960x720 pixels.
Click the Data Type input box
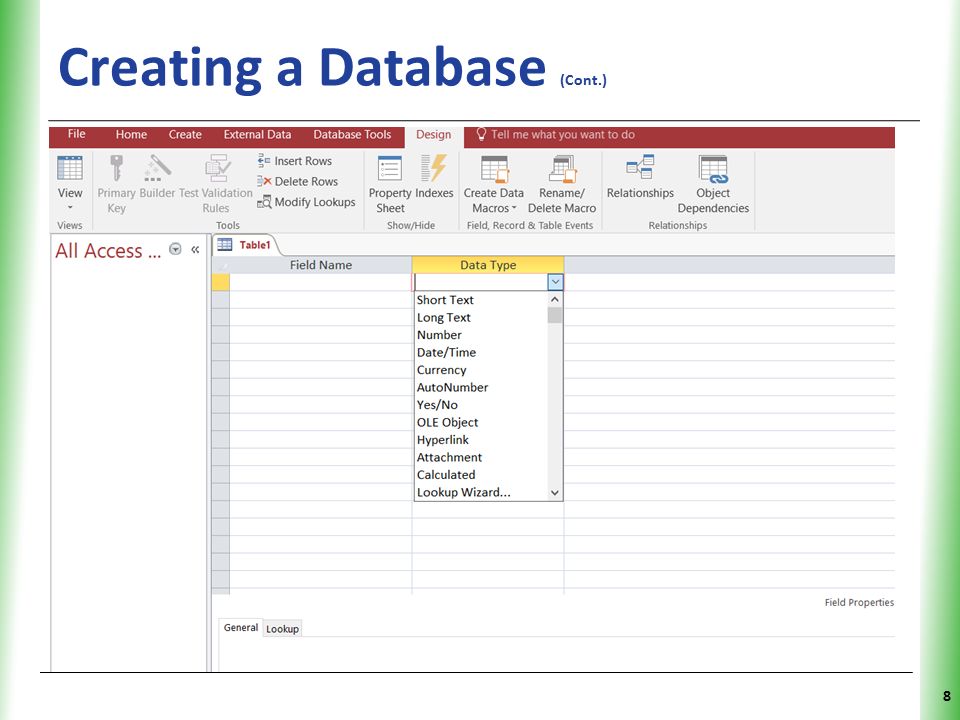click(481, 282)
